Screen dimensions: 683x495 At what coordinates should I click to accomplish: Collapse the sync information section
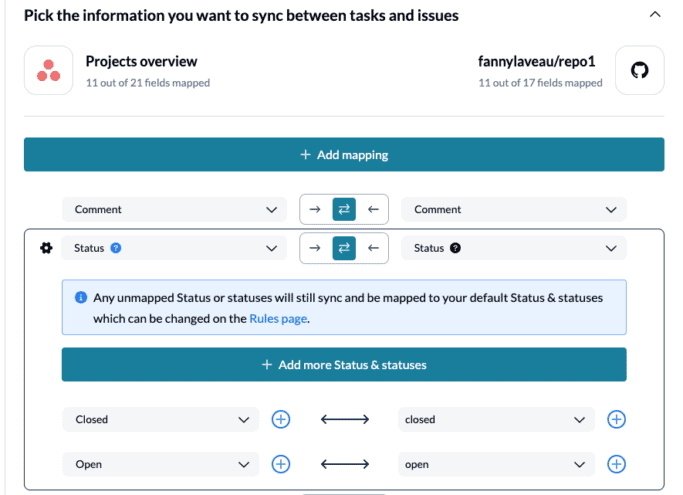[x=655, y=15]
